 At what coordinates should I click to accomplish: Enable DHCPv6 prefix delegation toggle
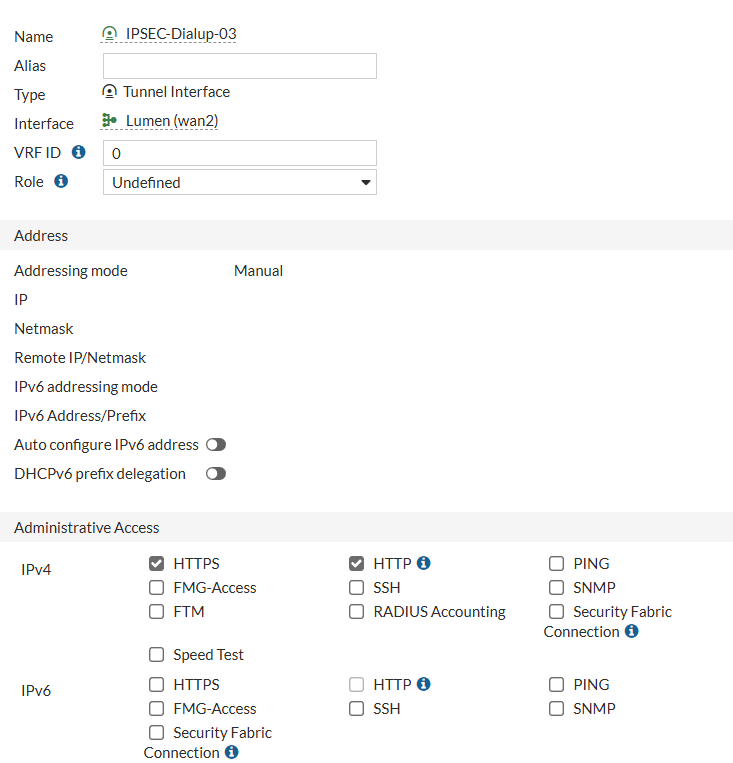[x=215, y=474]
